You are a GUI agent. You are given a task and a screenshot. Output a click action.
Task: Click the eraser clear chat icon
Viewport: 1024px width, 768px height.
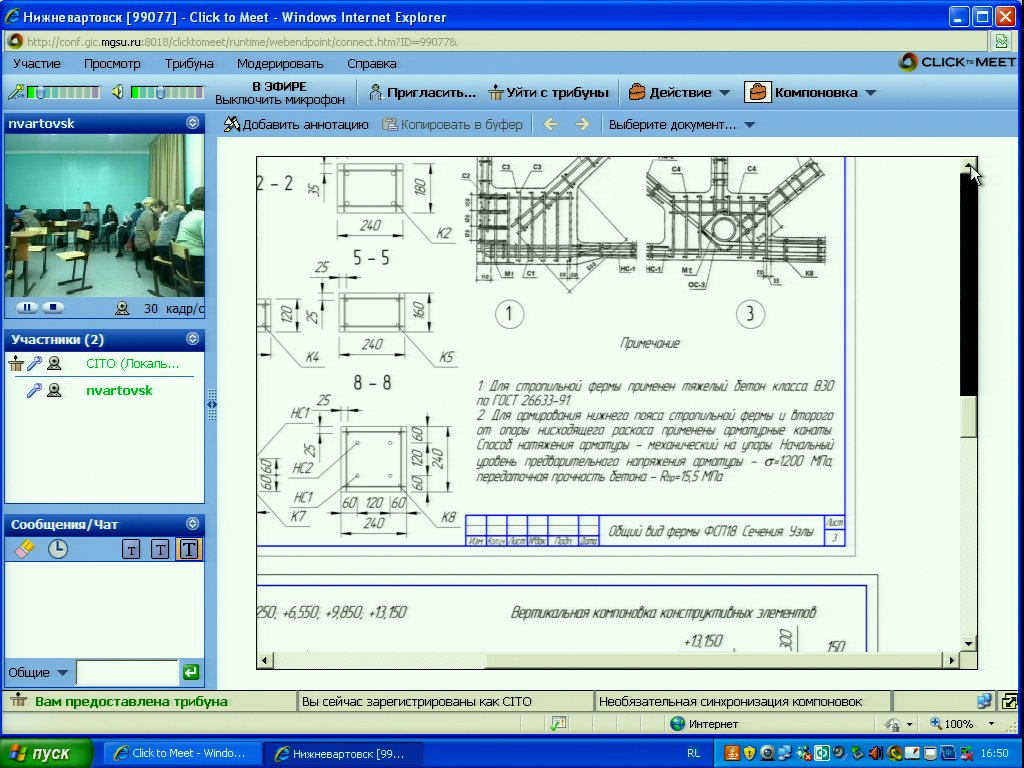tap(24, 549)
